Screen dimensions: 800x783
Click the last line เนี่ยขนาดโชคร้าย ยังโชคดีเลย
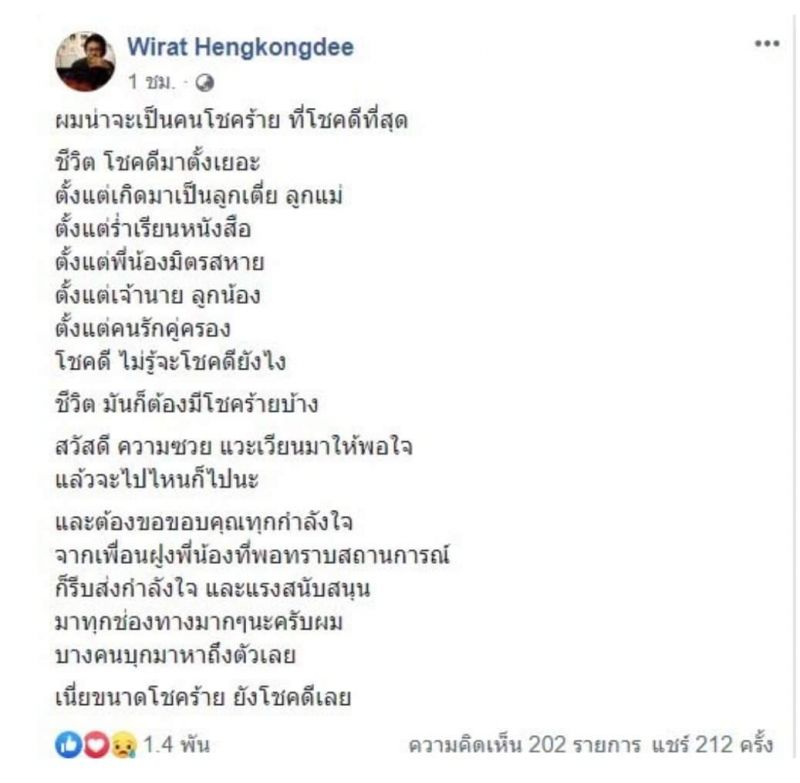pos(204,697)
